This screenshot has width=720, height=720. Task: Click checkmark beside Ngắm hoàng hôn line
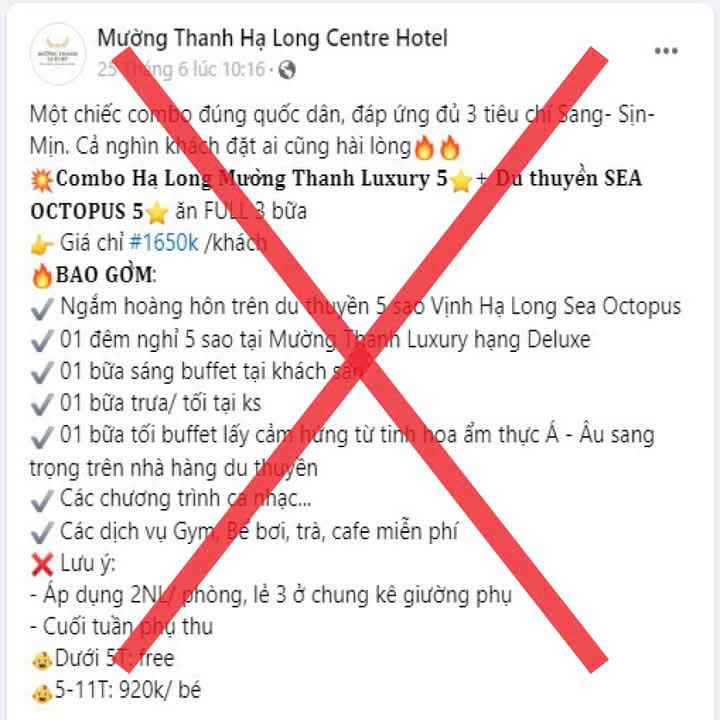(x=42, y=308)
